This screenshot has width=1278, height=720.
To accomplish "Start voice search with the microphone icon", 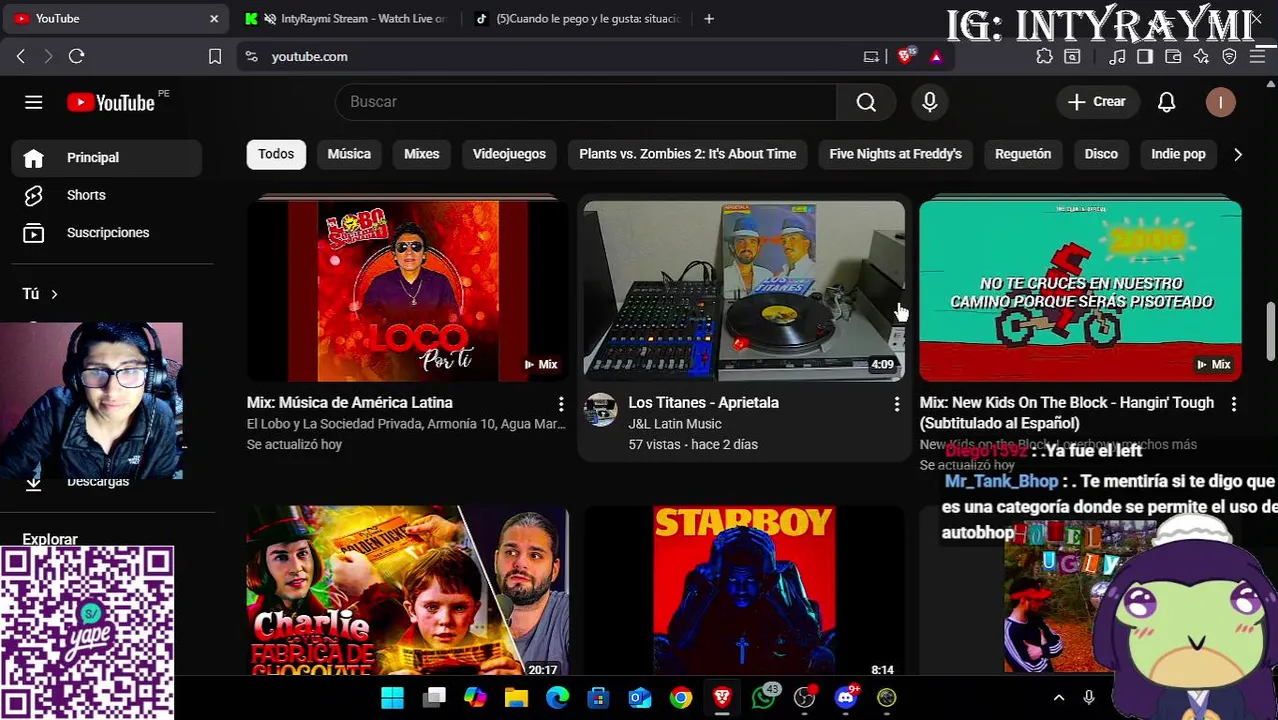I will [x=930, y=102].
